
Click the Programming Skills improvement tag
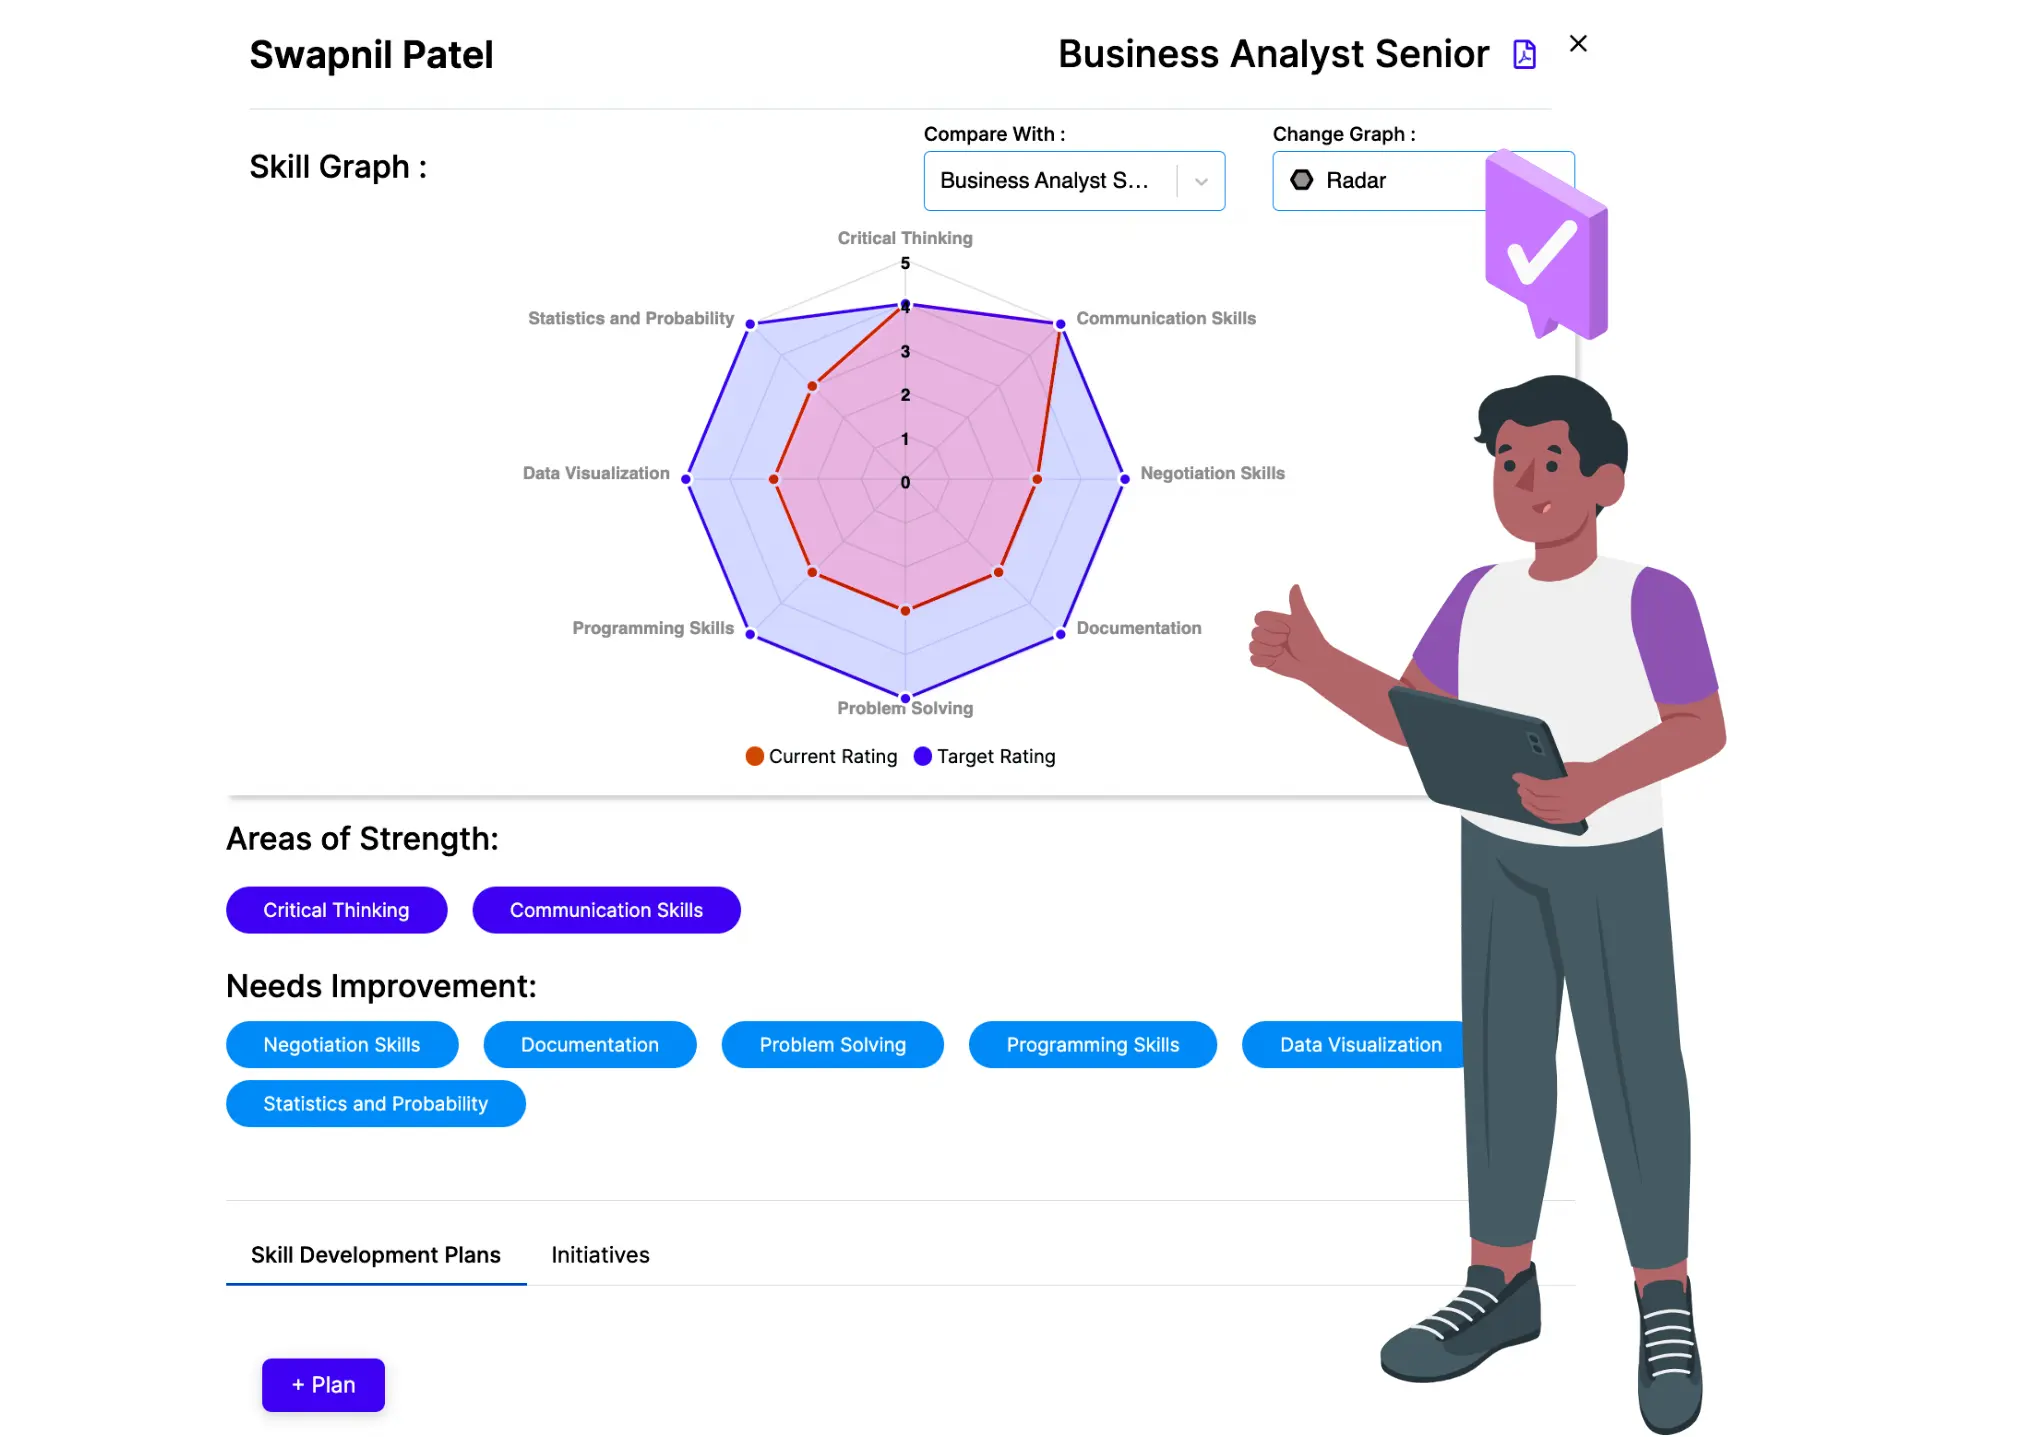click(1092, 1045)
